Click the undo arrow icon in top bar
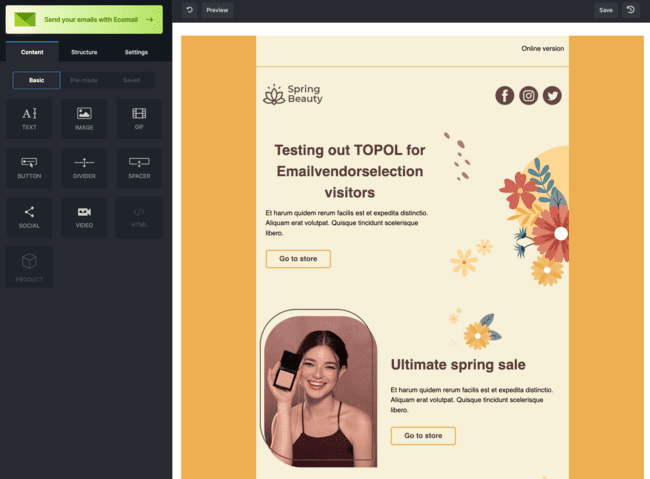 point(189,10)
